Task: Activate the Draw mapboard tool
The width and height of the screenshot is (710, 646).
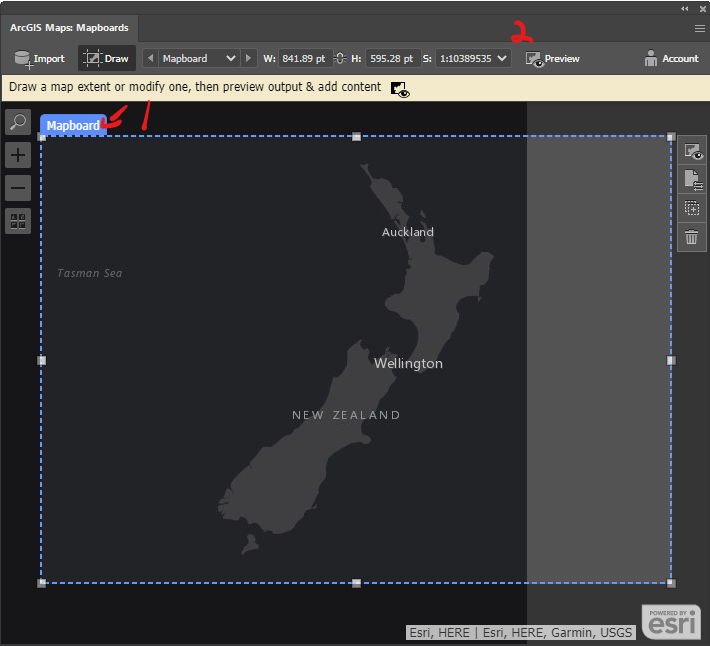Action: 107,58
